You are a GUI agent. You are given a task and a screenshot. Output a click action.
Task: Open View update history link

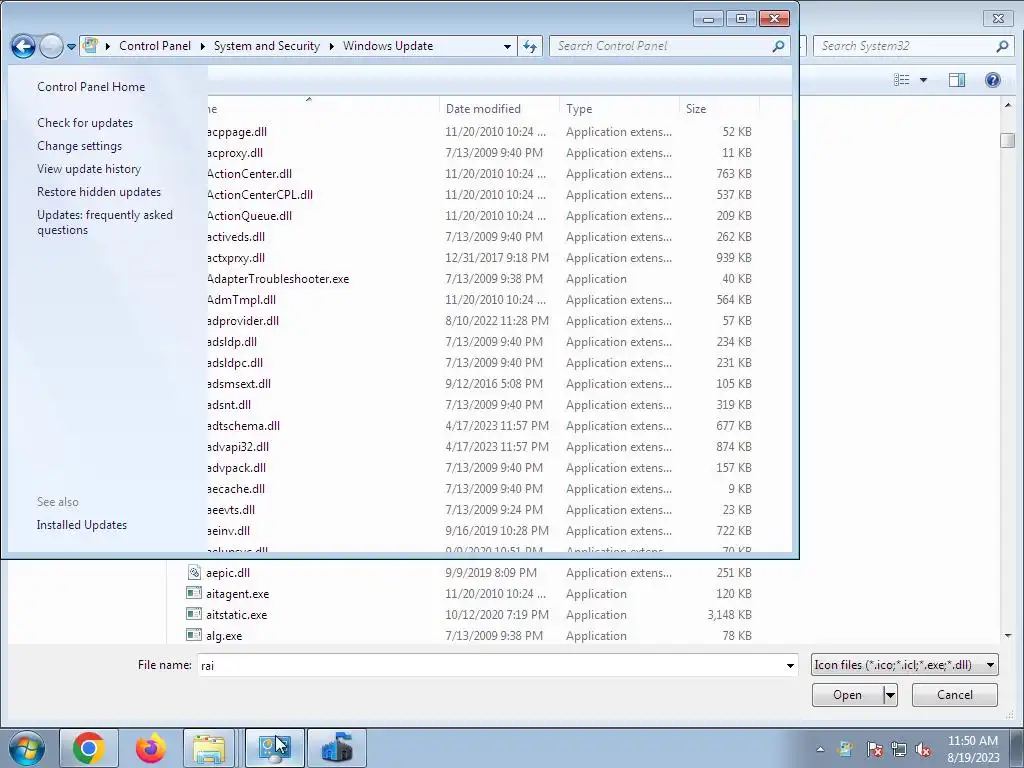[89, 168]
